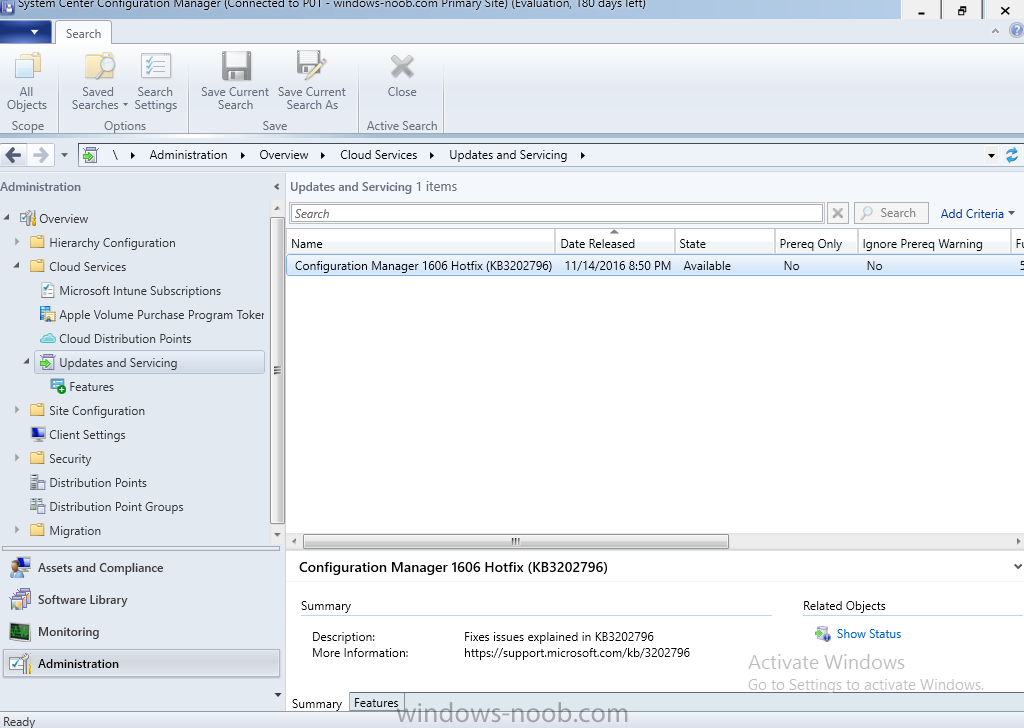Click in the Search text field
This screenshot has width=1024, height=728.
click(x=556, y=214)
